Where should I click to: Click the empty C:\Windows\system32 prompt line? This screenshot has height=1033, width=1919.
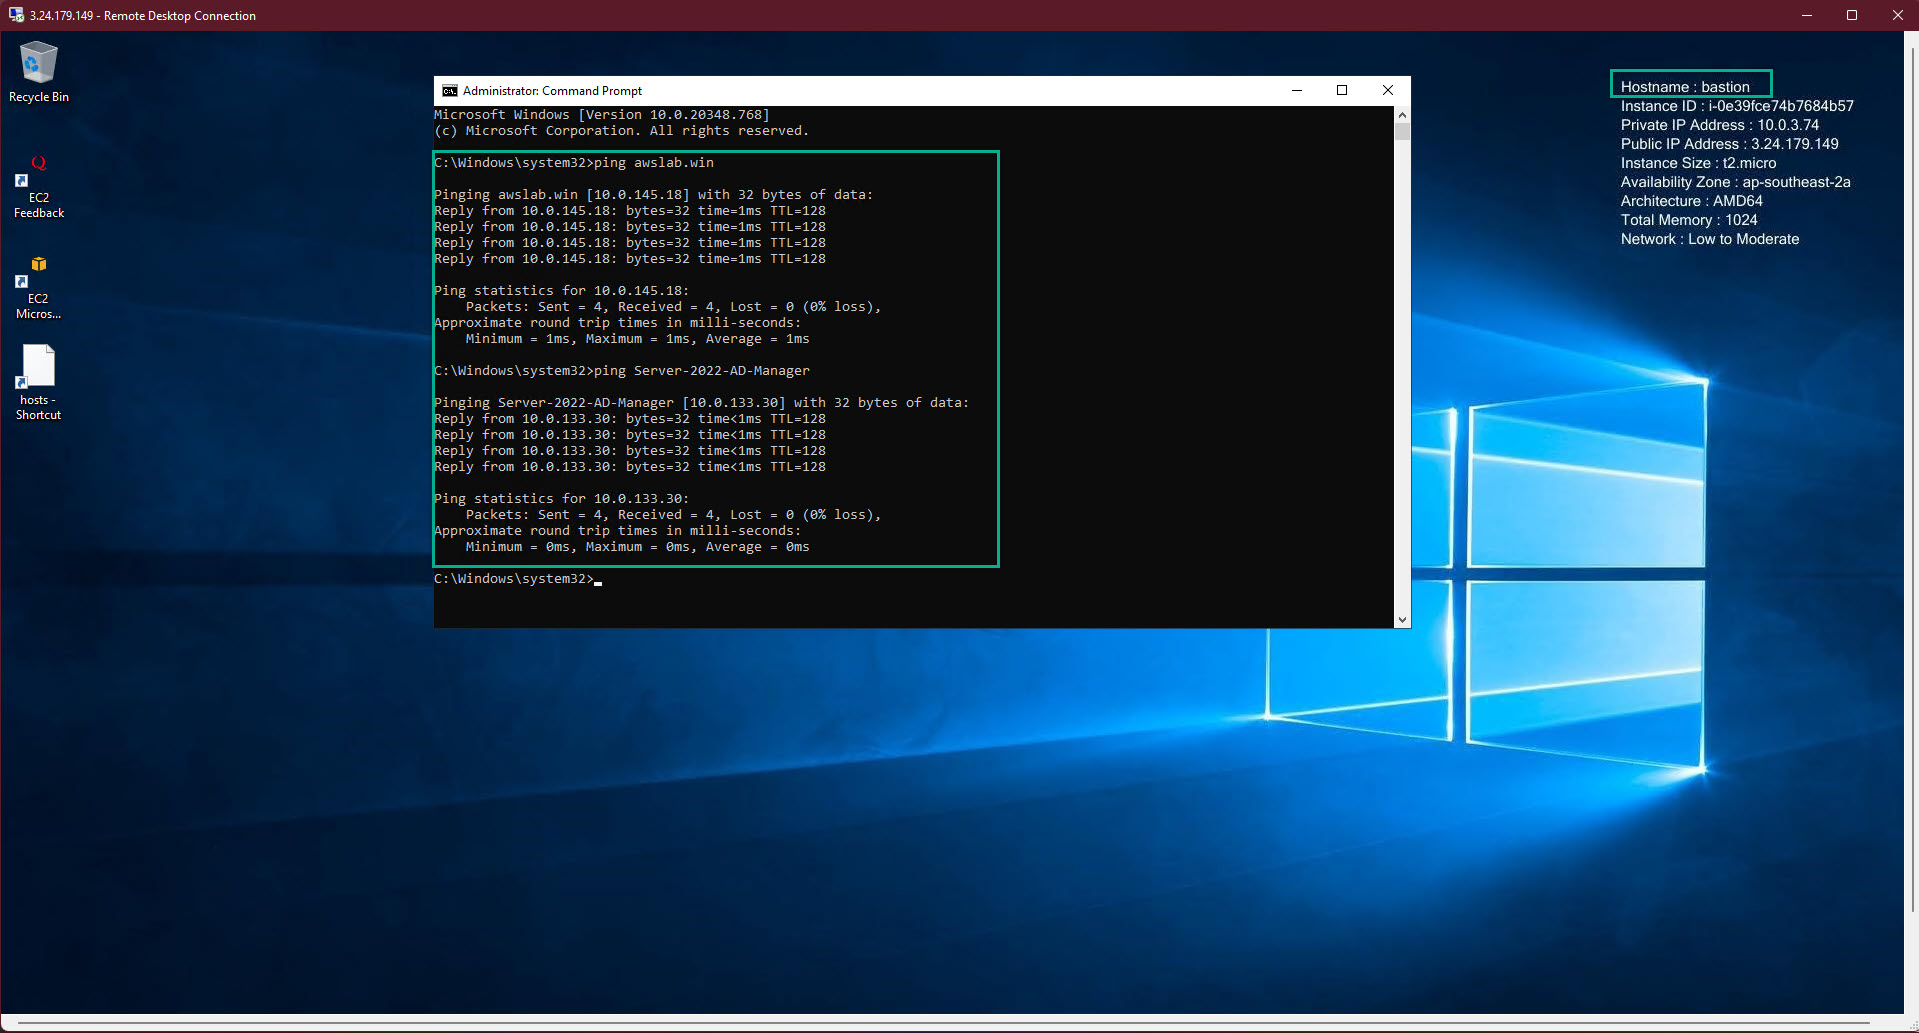(518, 578)
